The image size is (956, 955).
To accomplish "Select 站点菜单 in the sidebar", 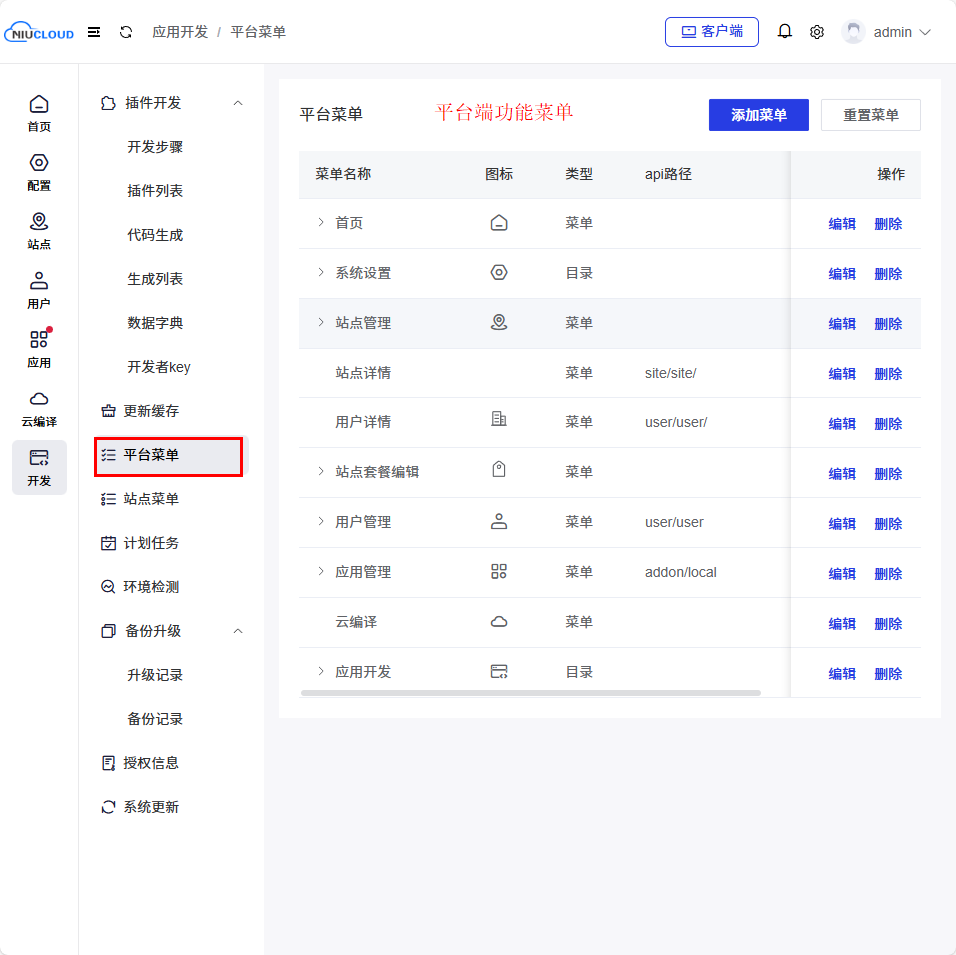I will tap(151, 499).
